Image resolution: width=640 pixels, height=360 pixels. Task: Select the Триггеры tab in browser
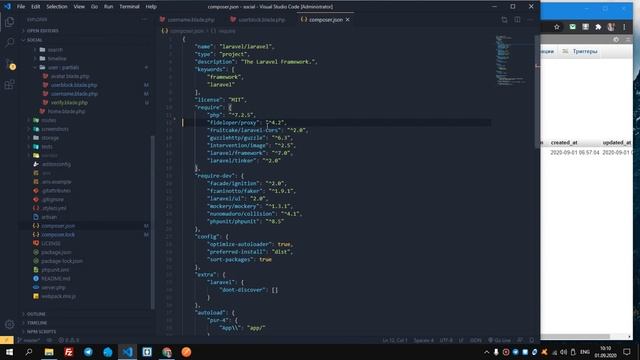click(x=580, y=51)
